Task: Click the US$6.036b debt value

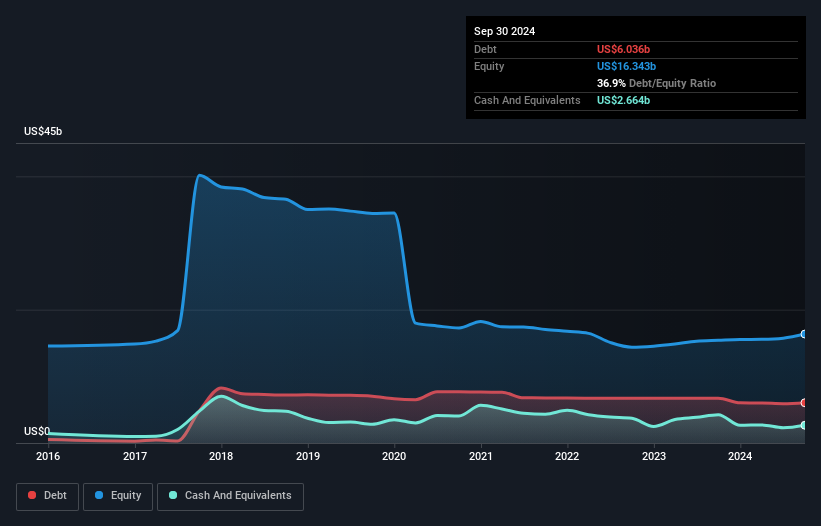Action: click(x=623, y=49)
